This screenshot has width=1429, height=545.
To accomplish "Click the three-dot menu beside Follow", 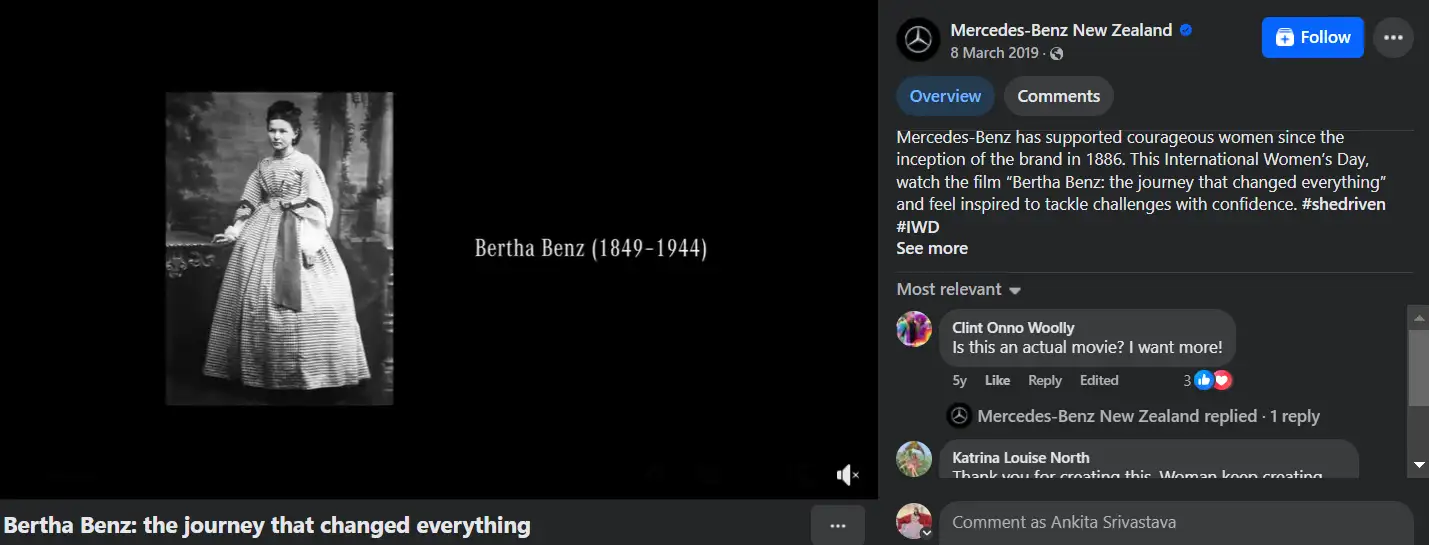I will 1393,38.
